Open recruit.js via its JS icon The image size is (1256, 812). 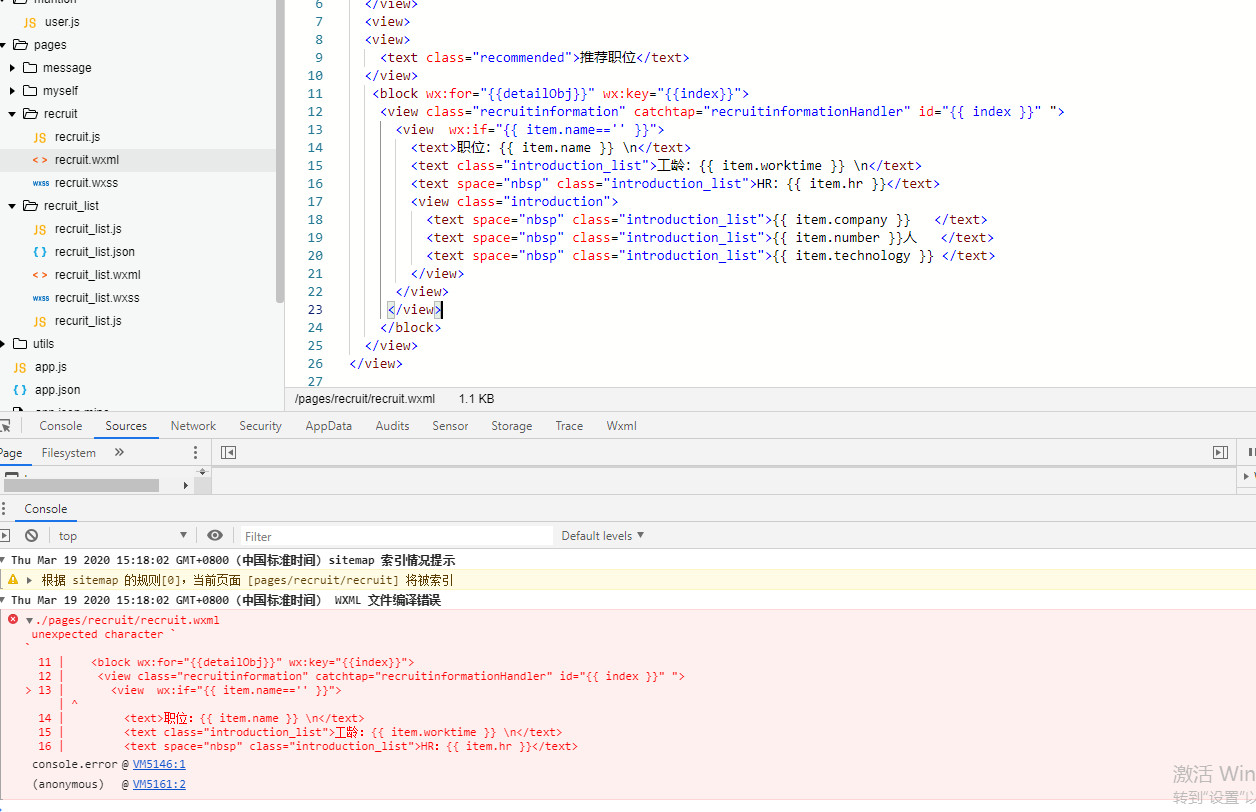[40, 137]
